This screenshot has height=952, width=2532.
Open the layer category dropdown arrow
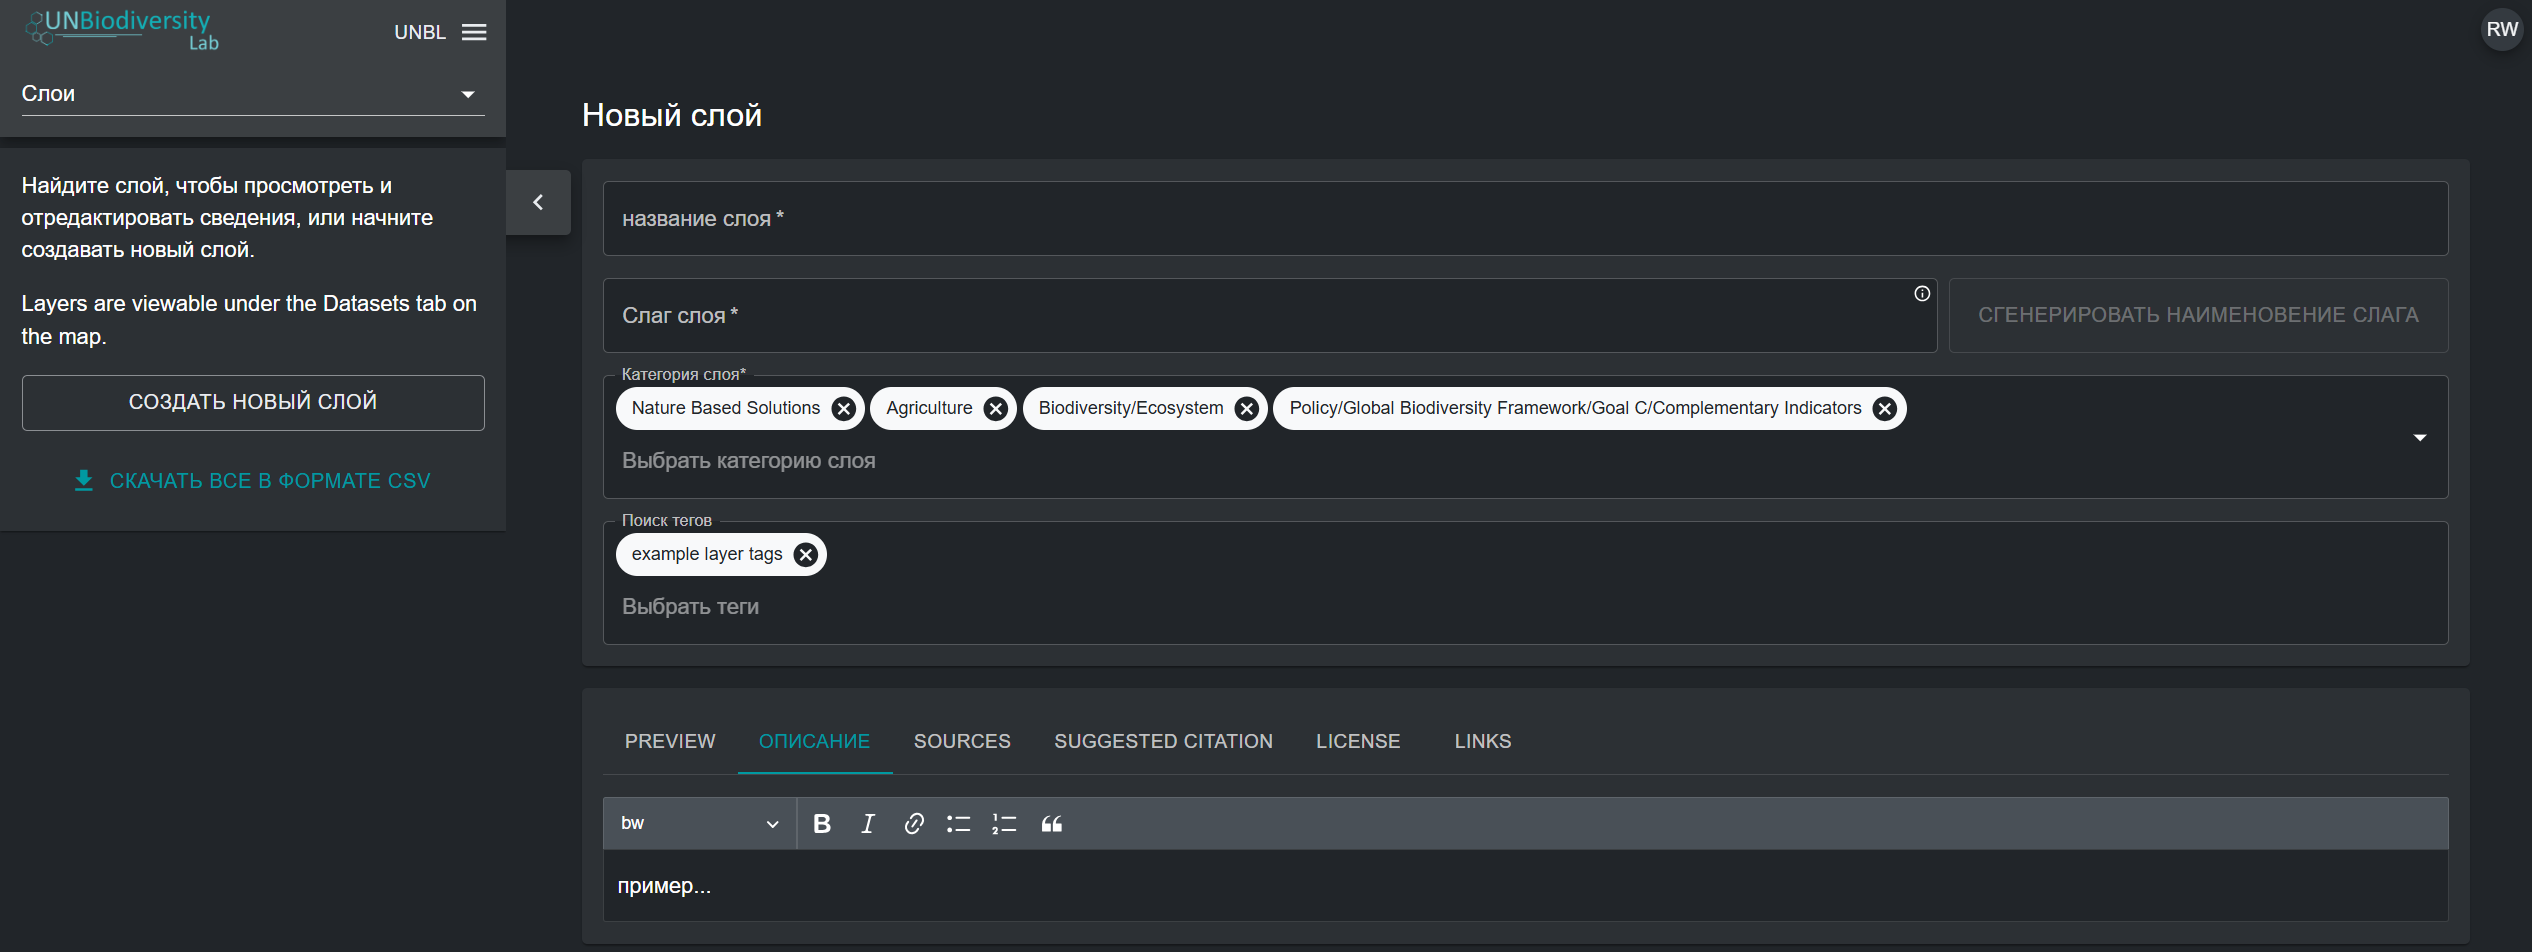click(2419, 438)
